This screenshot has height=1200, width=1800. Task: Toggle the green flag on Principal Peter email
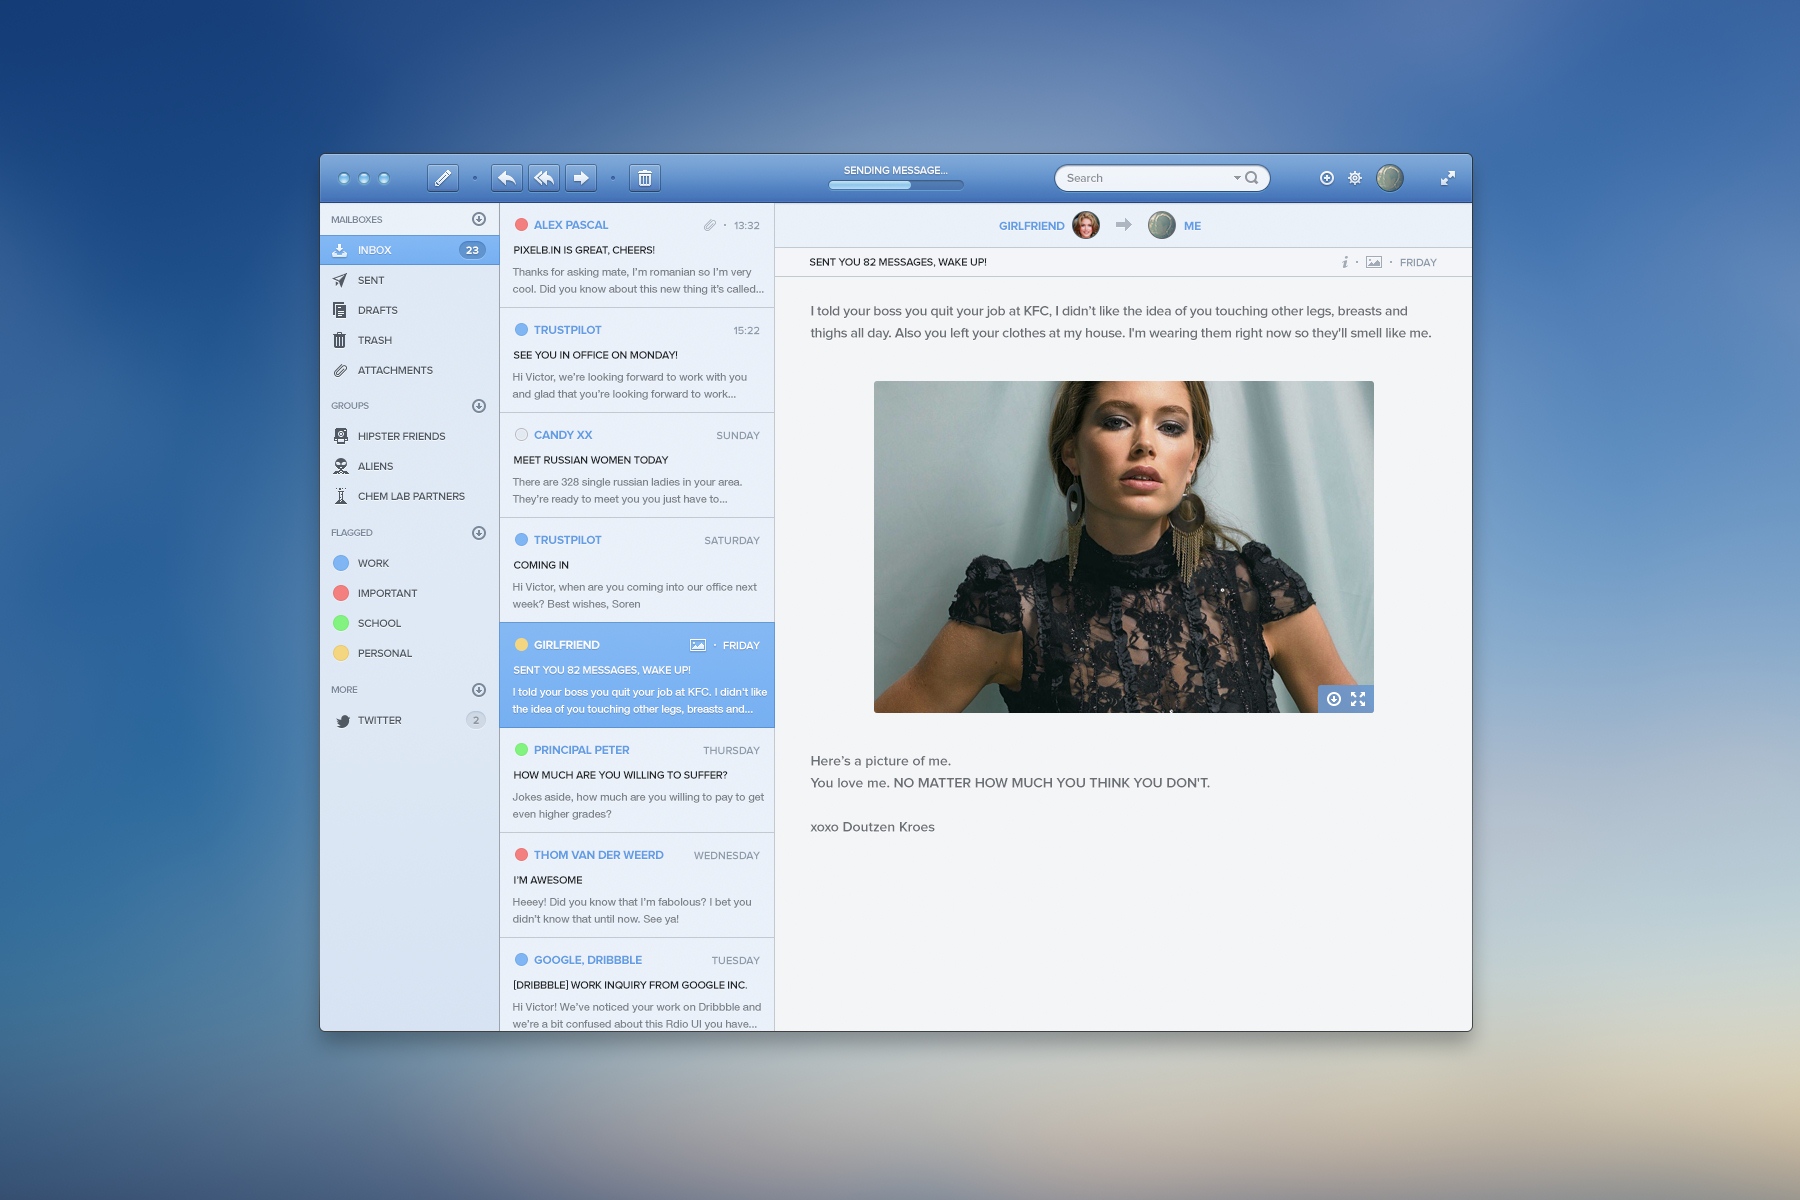click(x=521, y=750)
